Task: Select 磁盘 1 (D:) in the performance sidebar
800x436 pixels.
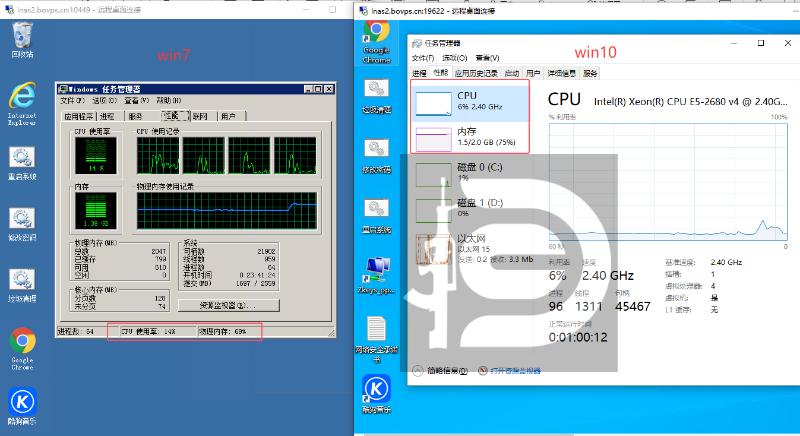Action: coord(470,209)
